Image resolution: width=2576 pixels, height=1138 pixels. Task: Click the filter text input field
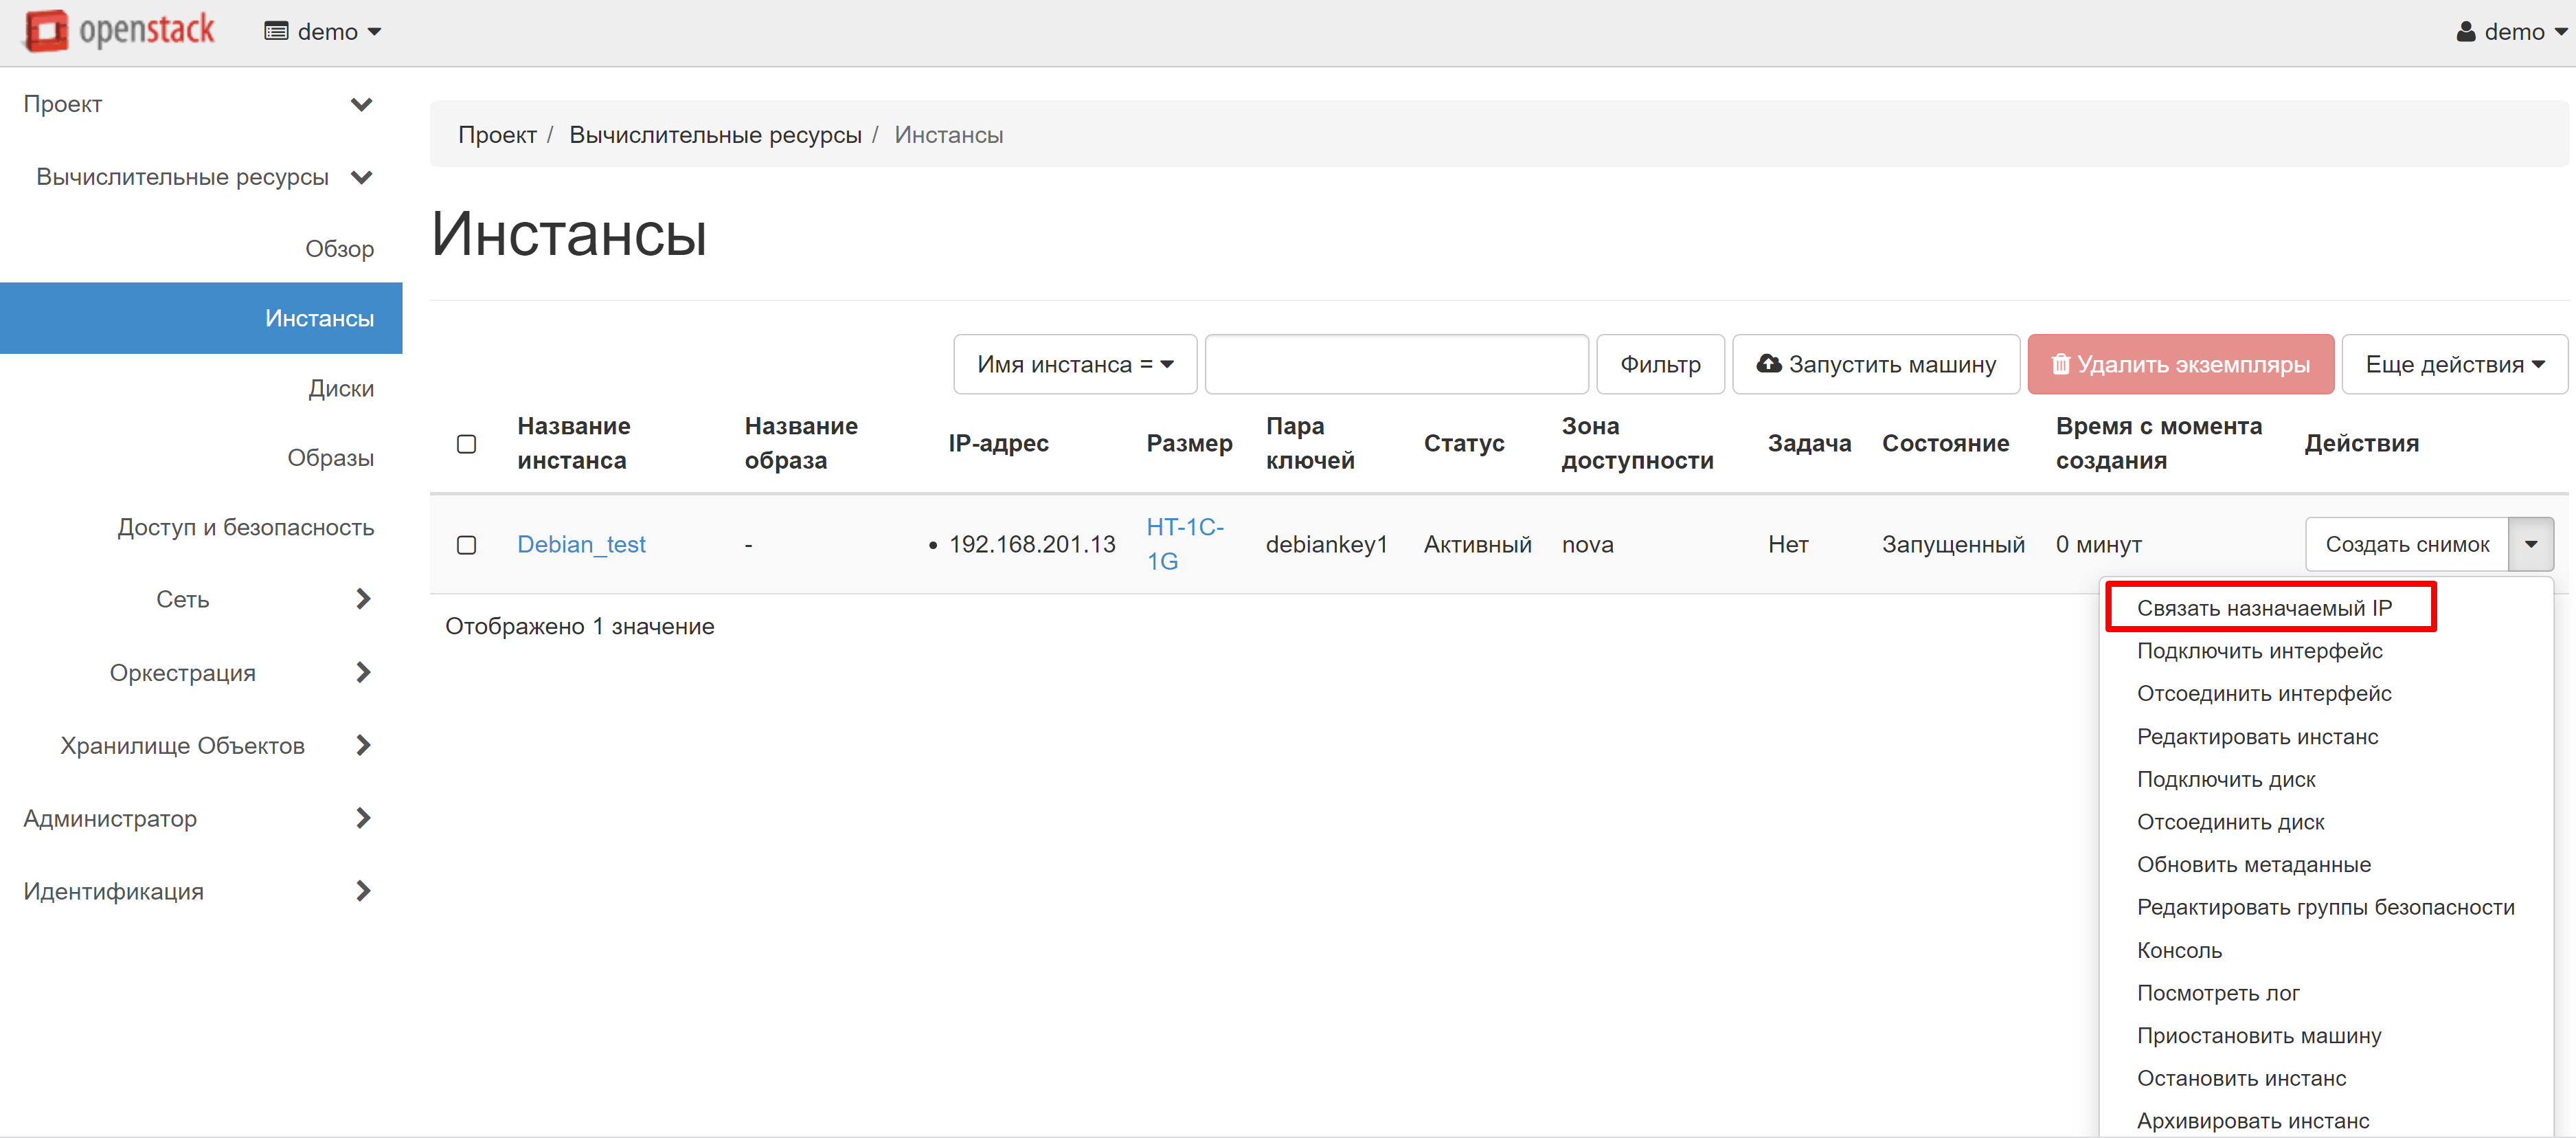click(1396, 364)
